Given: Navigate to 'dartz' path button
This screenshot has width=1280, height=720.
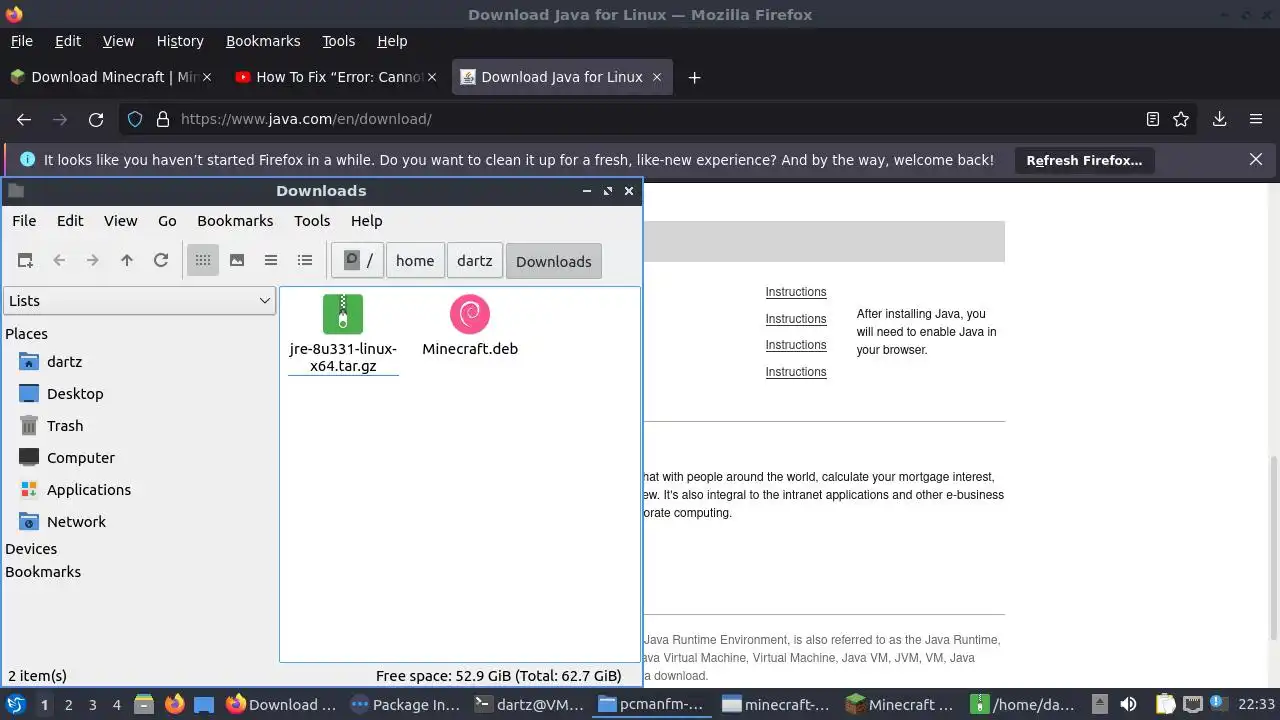Looking at the screenshot, I should [474, 261].
